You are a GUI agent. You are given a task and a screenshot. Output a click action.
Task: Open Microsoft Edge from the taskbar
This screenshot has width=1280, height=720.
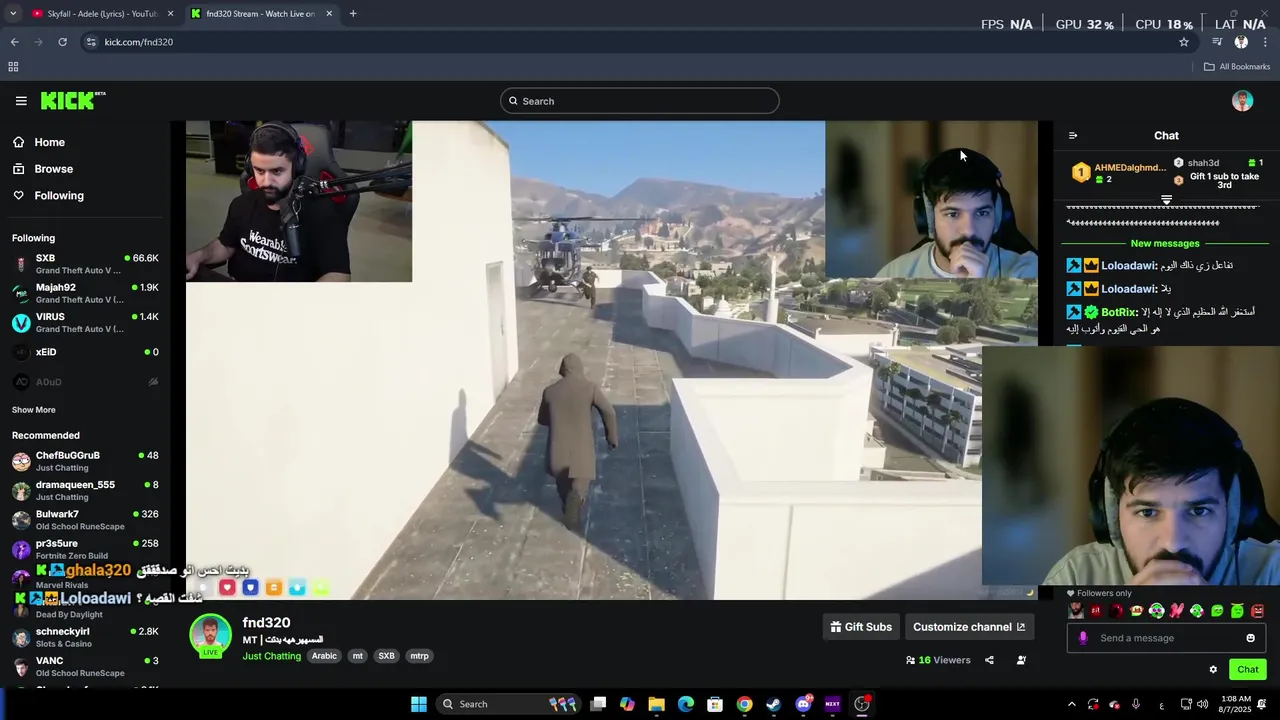coord(686,704)
